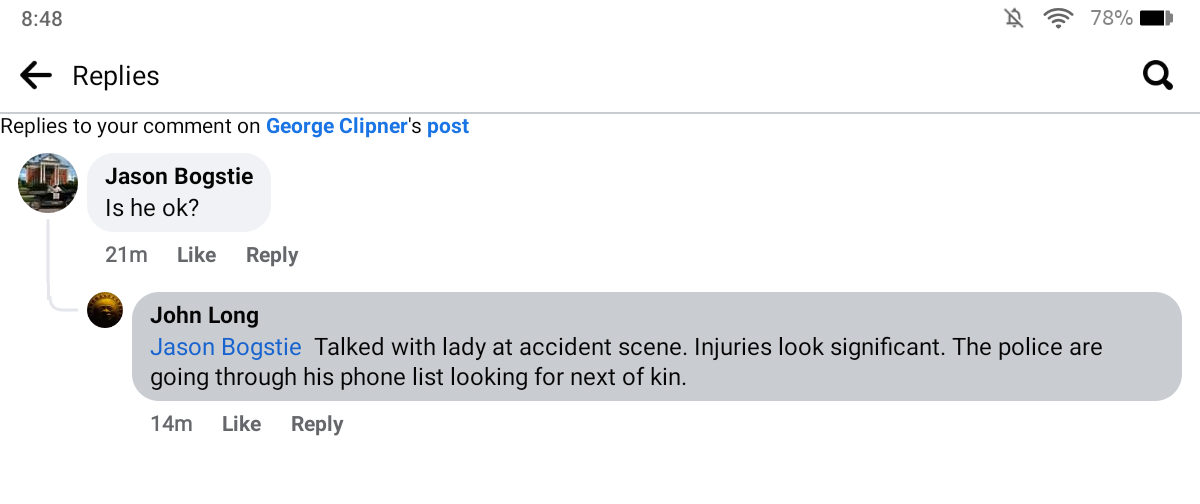Like John Long's reply
Screen dimensions: 1200x504
[241, 424]
